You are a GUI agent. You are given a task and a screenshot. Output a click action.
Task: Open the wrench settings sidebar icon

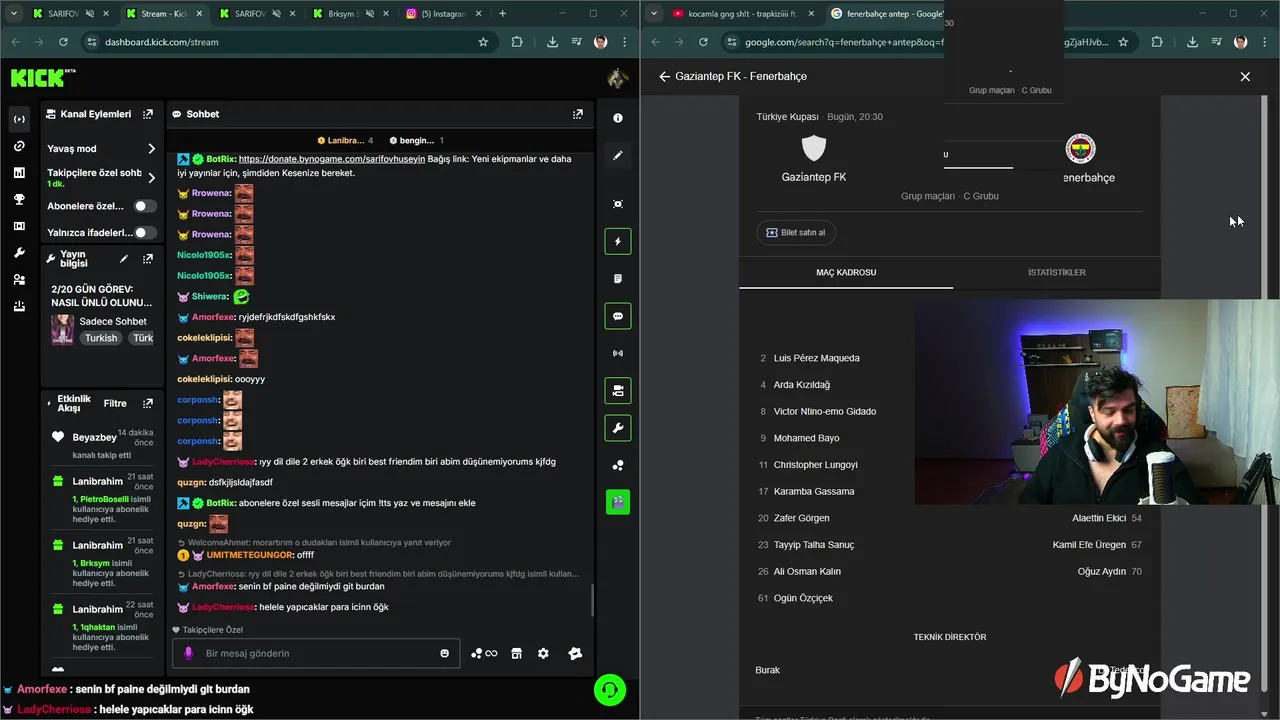(19, 253)
